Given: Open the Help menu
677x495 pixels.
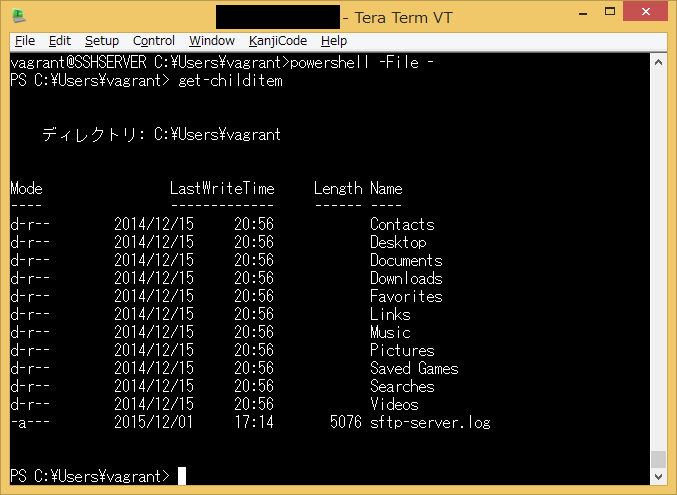Looking at the screenshot, I should [x=334, y=41].
